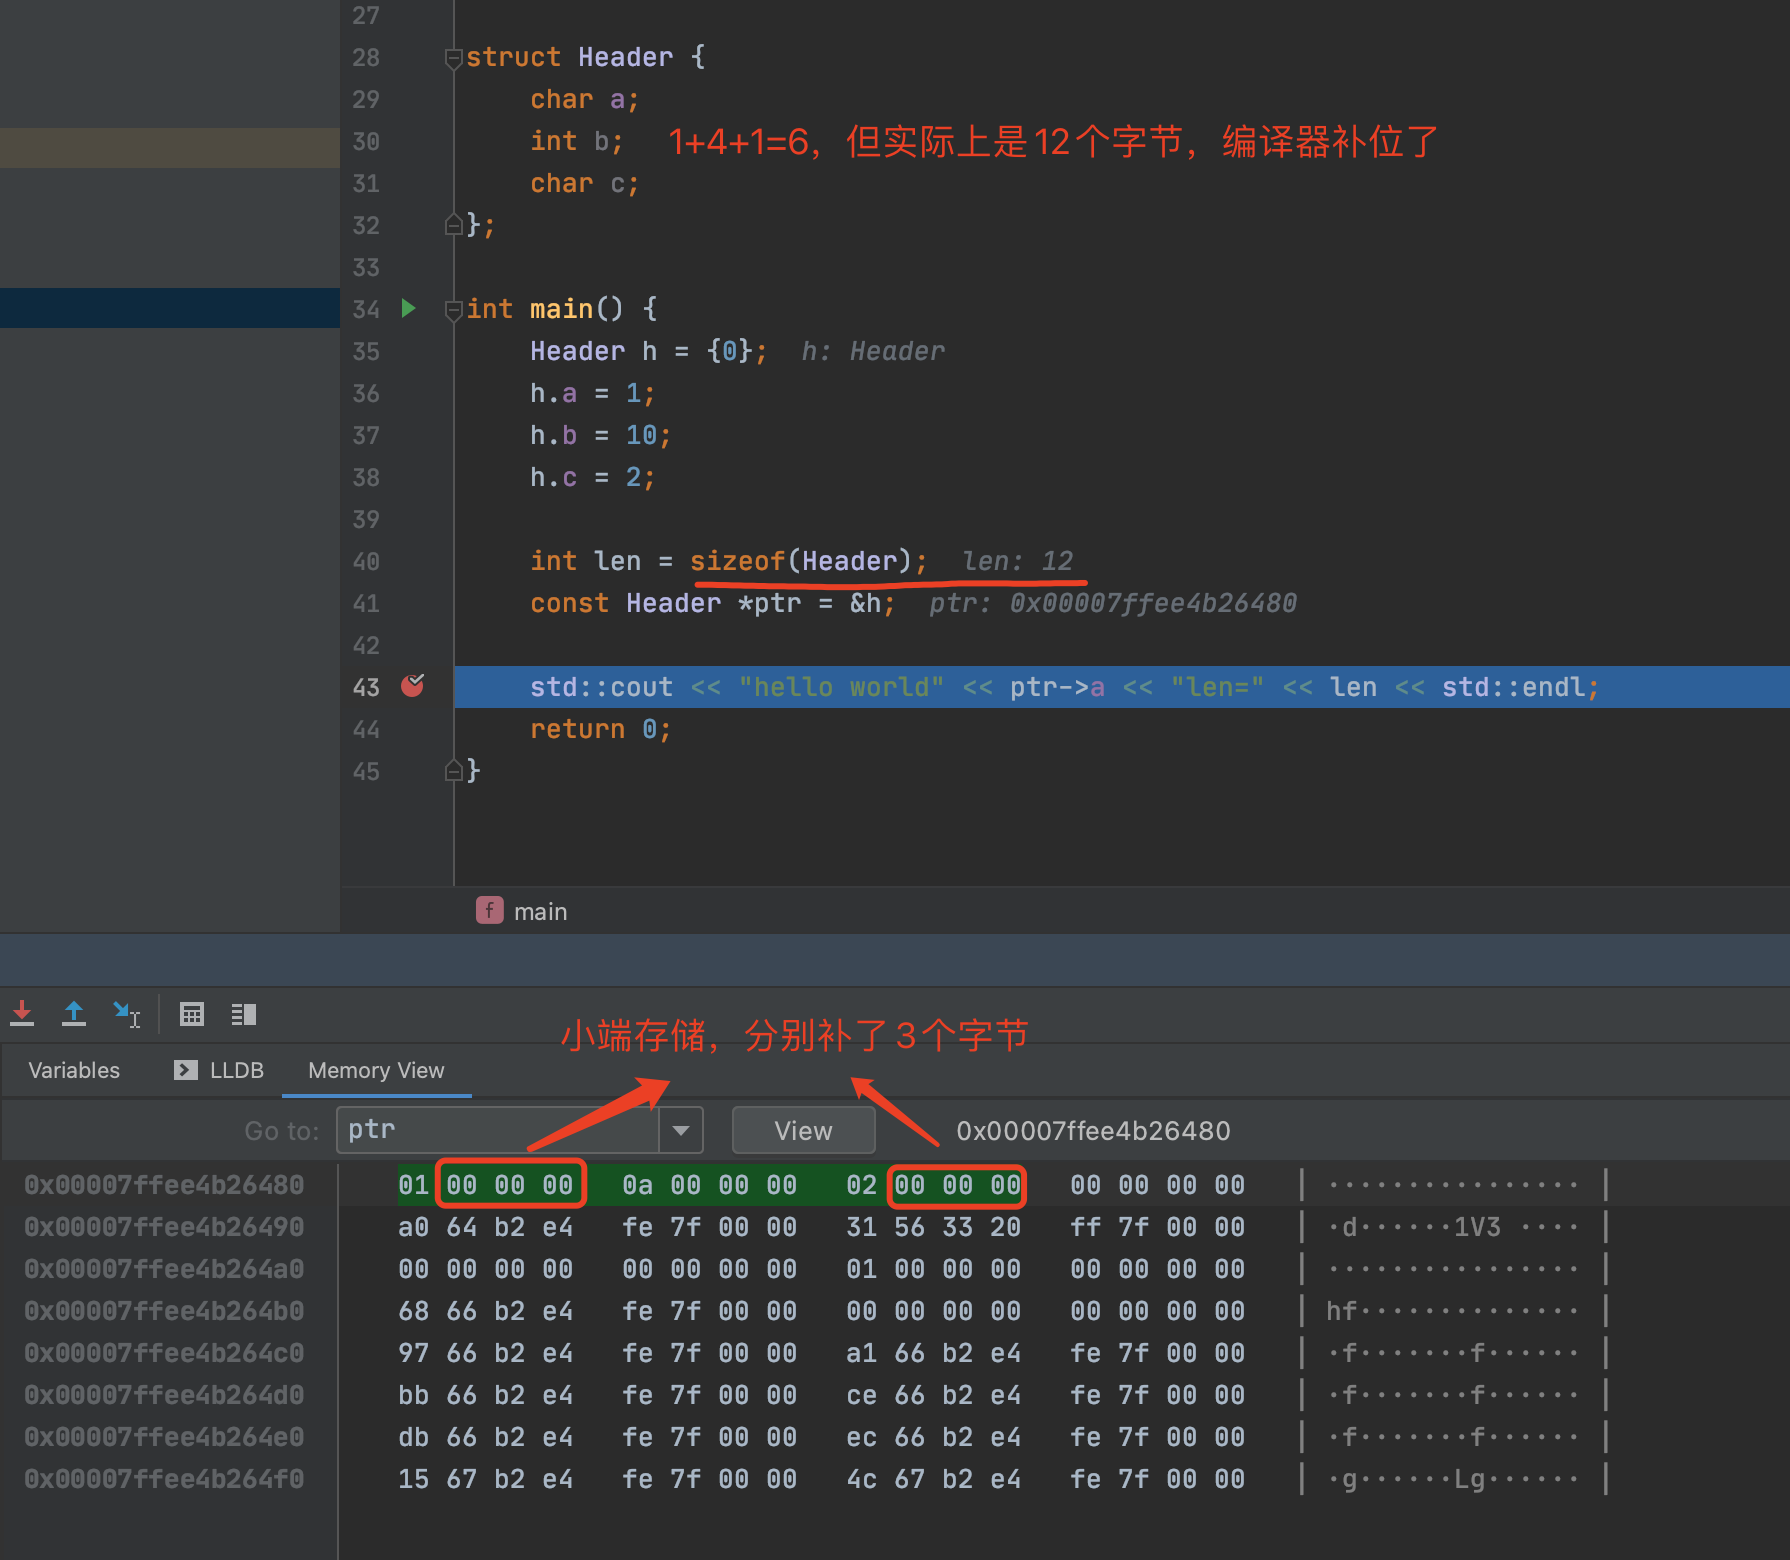Click the ASCII column text 1V3 in memory view
The image size is (1790, 1560).
[x=1477, y=1227]
